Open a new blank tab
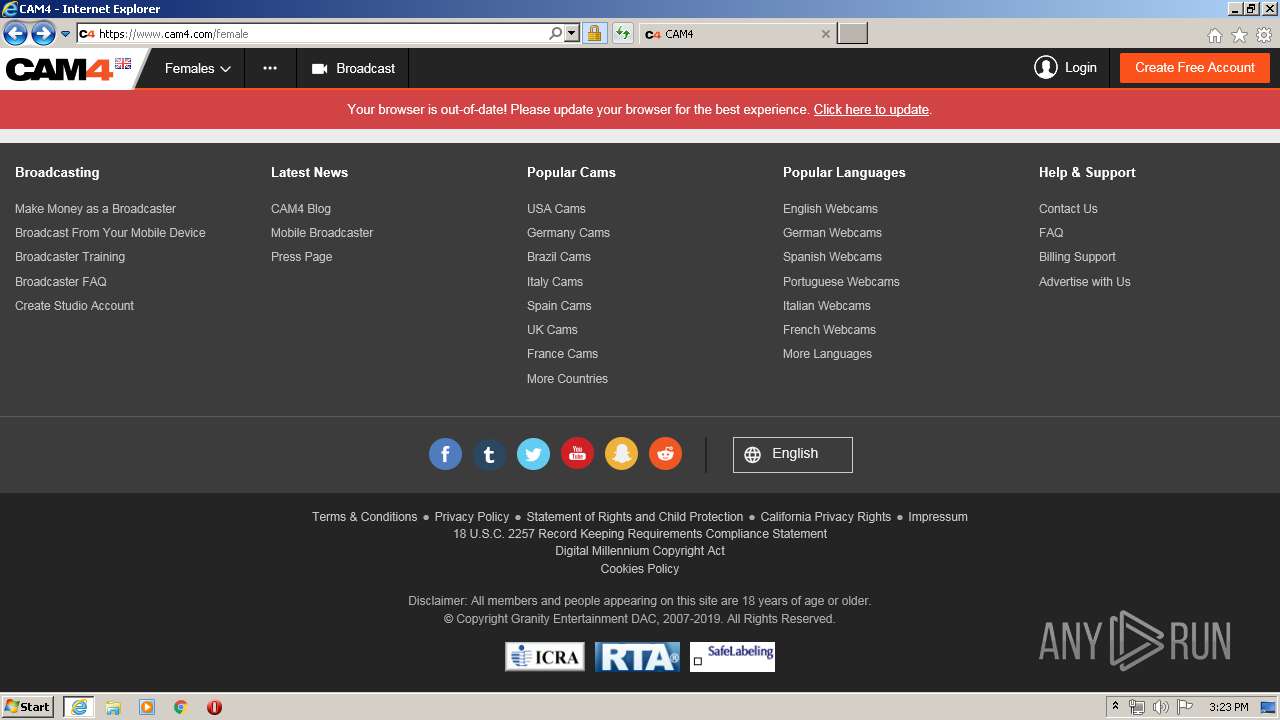 tap(852, 34)
